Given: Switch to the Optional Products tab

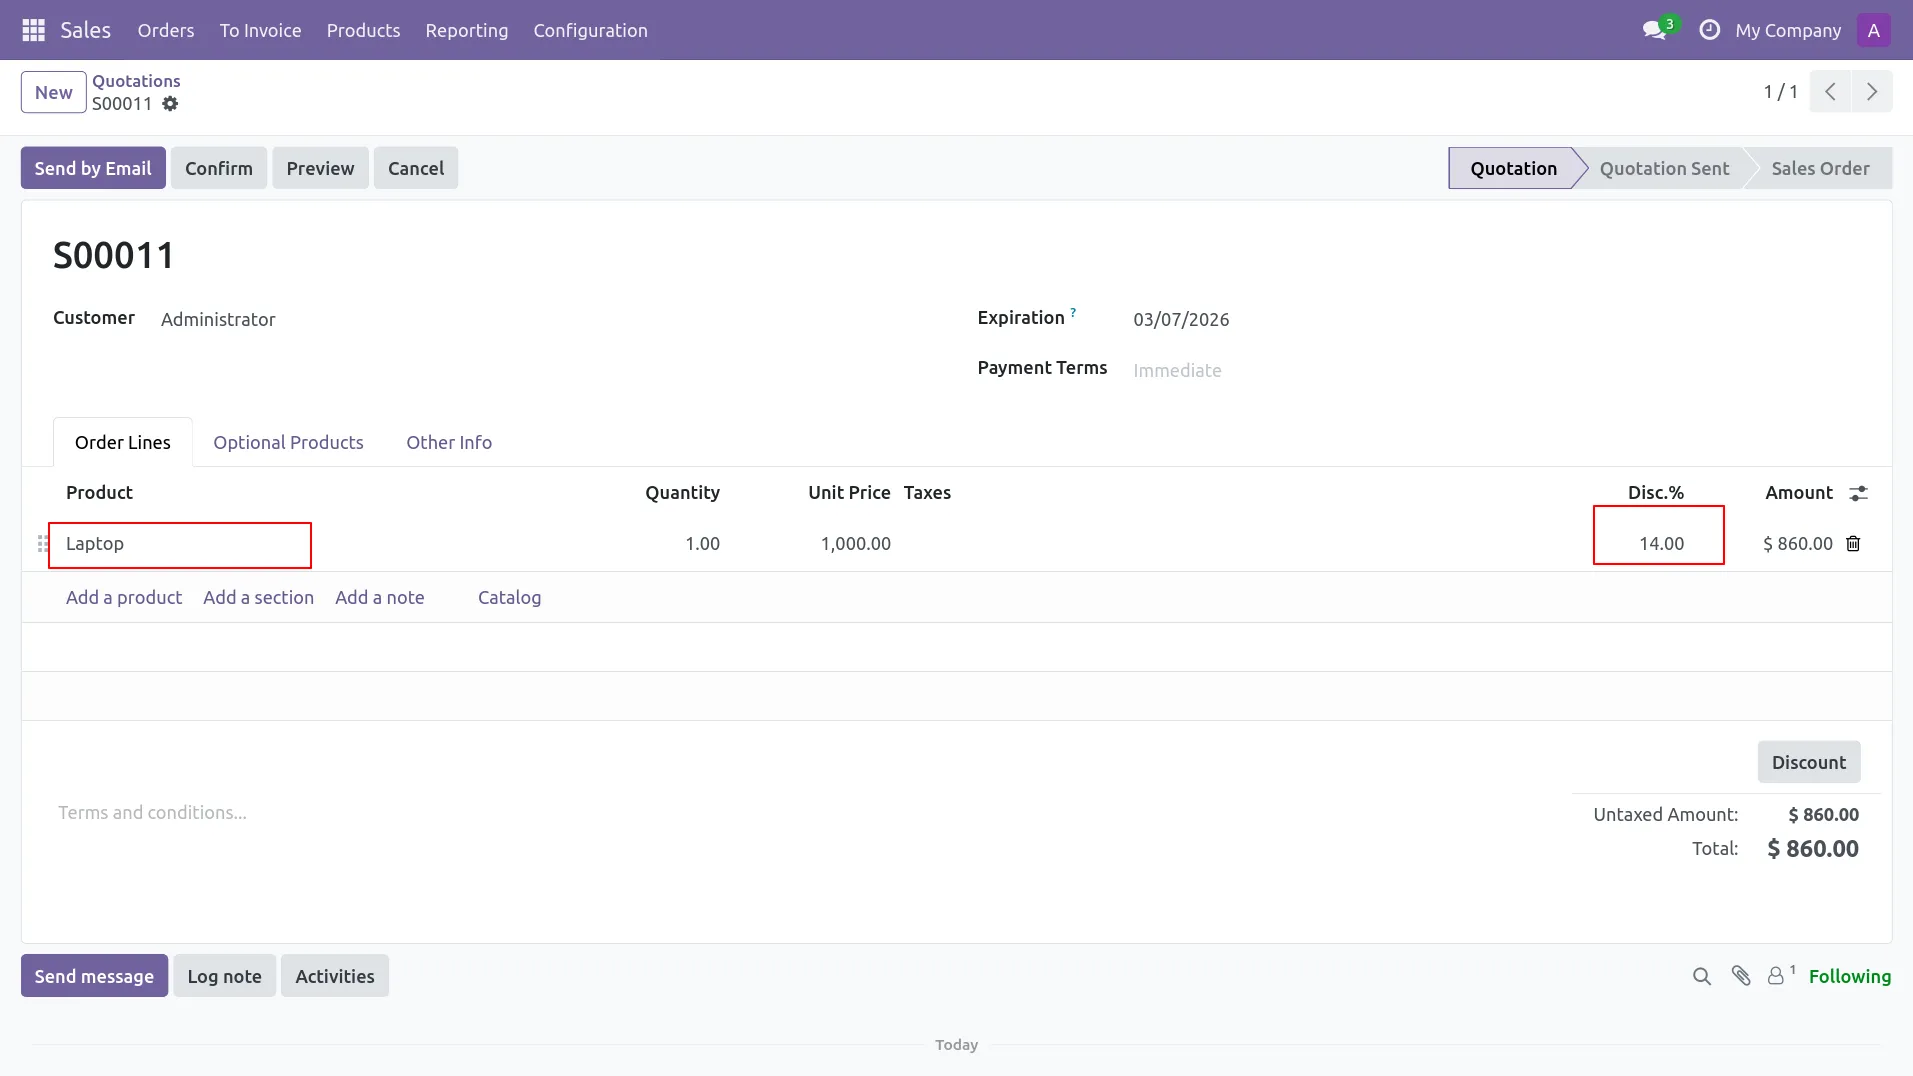Looking at the screenshot, I should [x=288, y=442].
